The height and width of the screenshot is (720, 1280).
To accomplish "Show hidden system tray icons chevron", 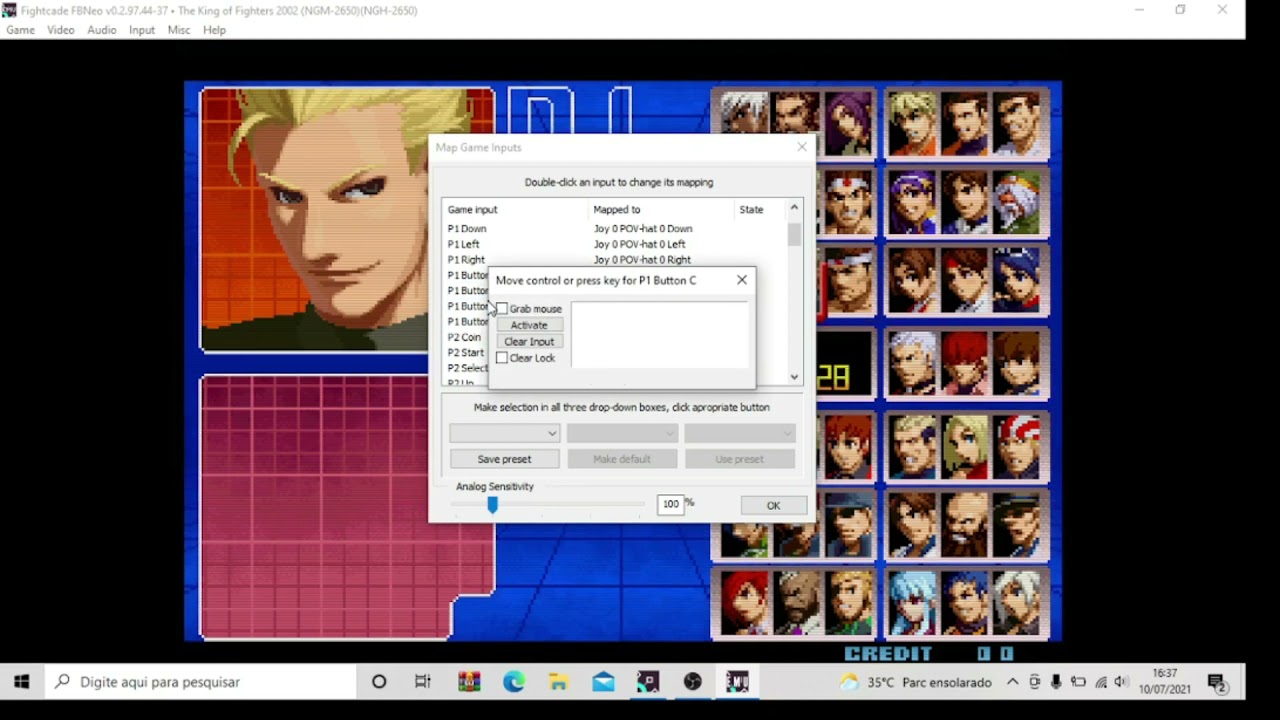I will coord(1013,682).
